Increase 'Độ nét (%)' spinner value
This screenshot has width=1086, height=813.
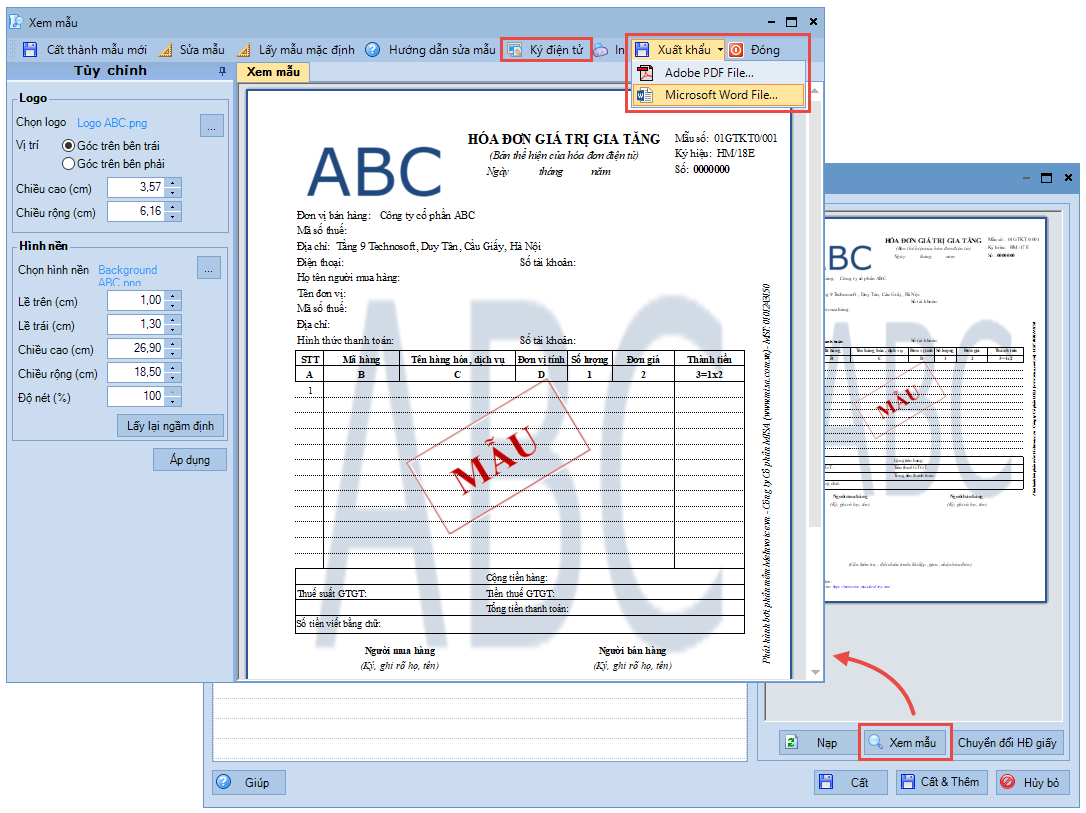pos(173,392)
